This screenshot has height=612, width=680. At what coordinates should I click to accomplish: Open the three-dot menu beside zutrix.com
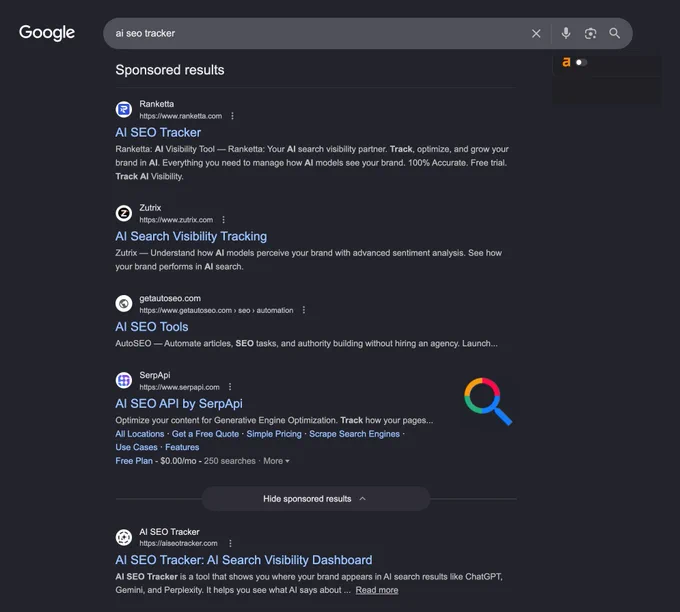pyautogui.click(x=223, y=219)
